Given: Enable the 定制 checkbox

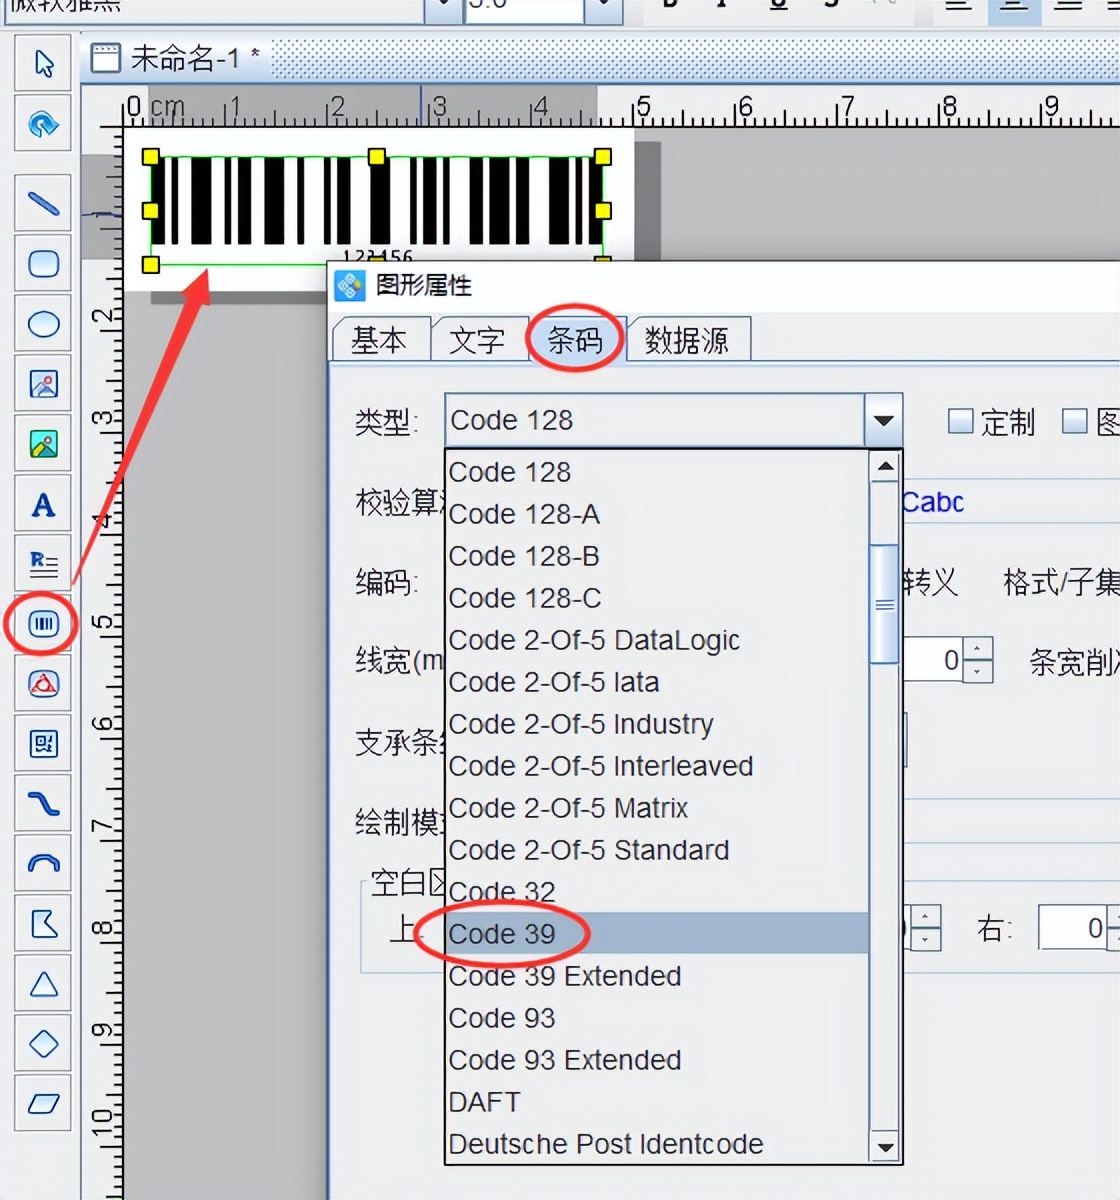Looking at the screenshot, I should (959, 421).
